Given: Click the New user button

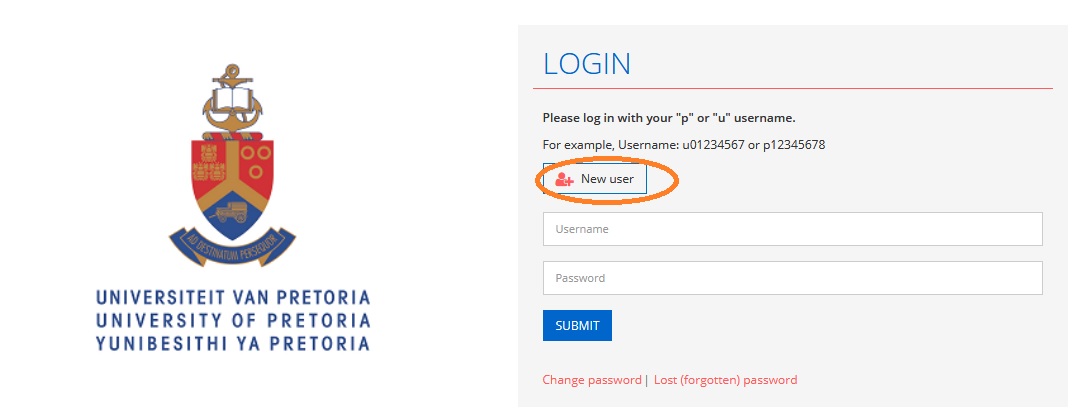Looking at the screenshot, I should point(596,179).
